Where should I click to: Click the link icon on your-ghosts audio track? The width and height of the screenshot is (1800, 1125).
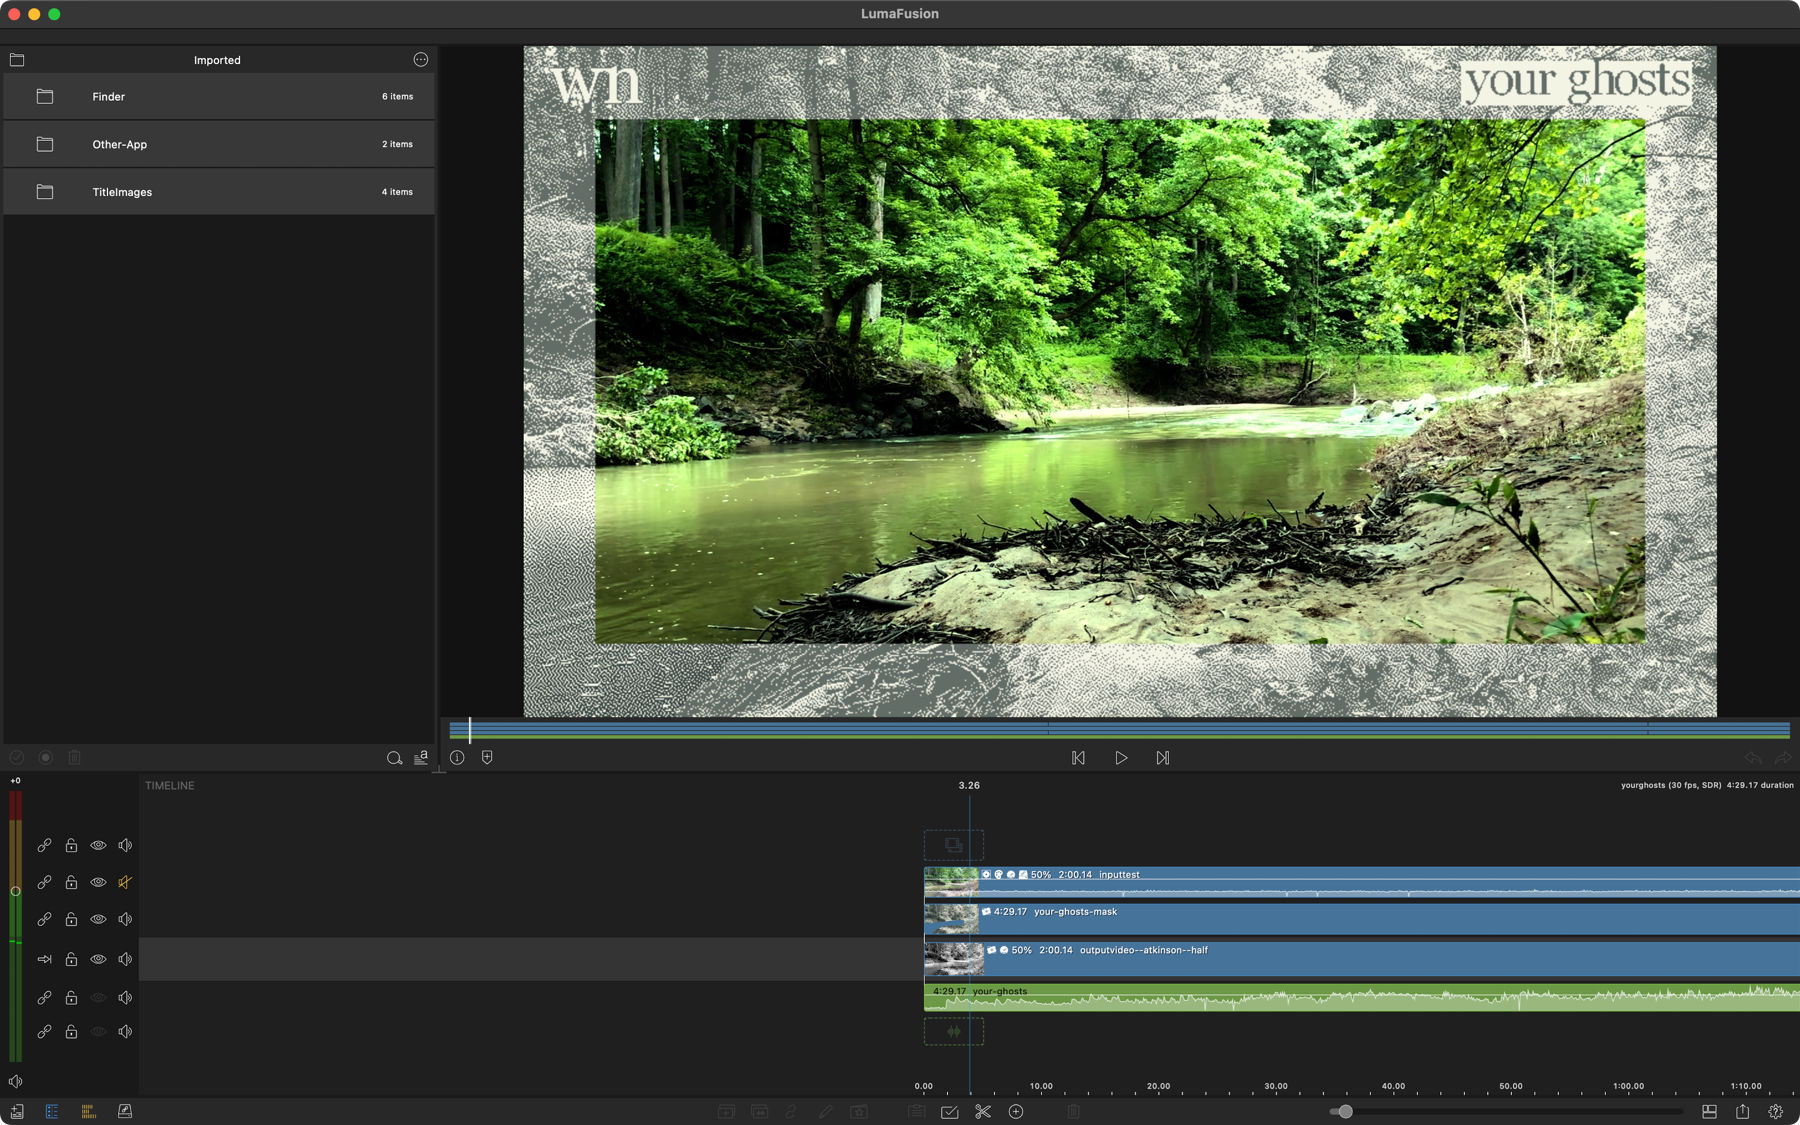pyautogui.click(x=44, y=998)
